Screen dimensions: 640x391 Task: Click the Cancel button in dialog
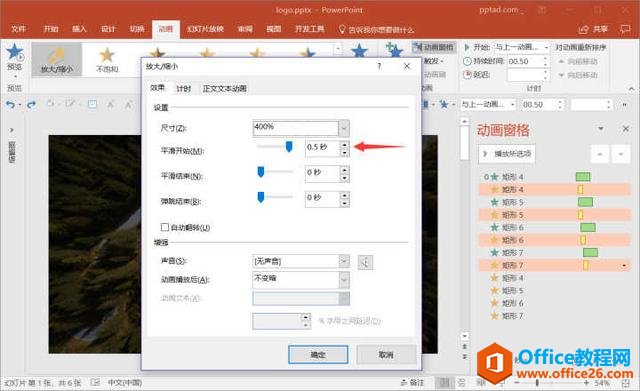tap(386, 355)
